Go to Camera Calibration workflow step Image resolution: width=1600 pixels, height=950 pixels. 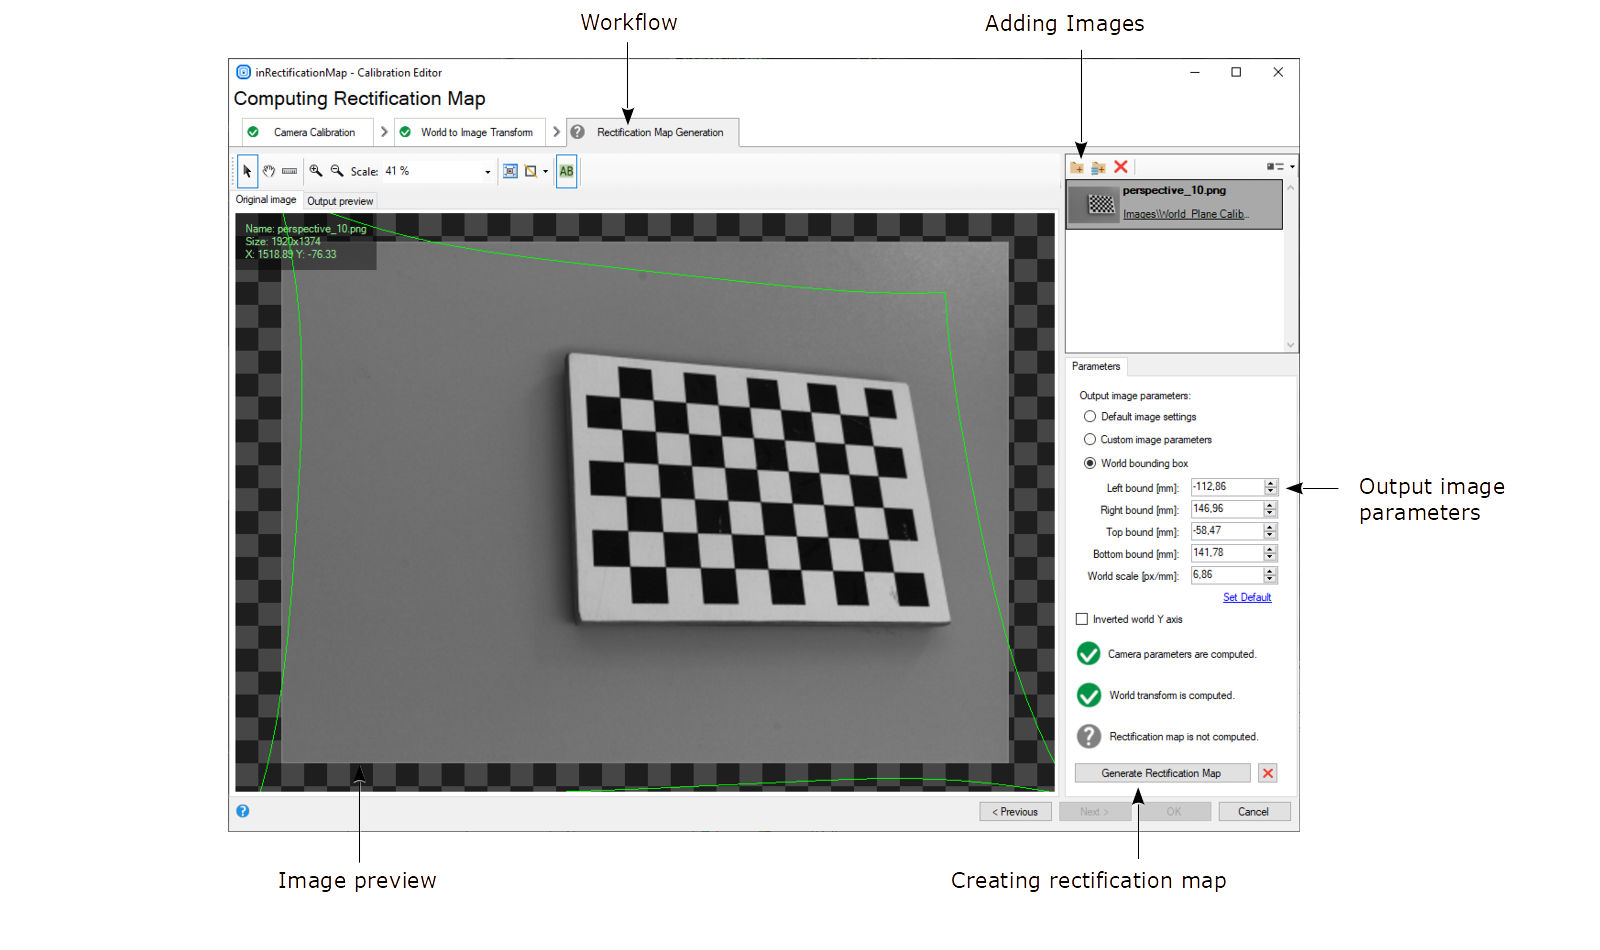click(x=313, y=132)
